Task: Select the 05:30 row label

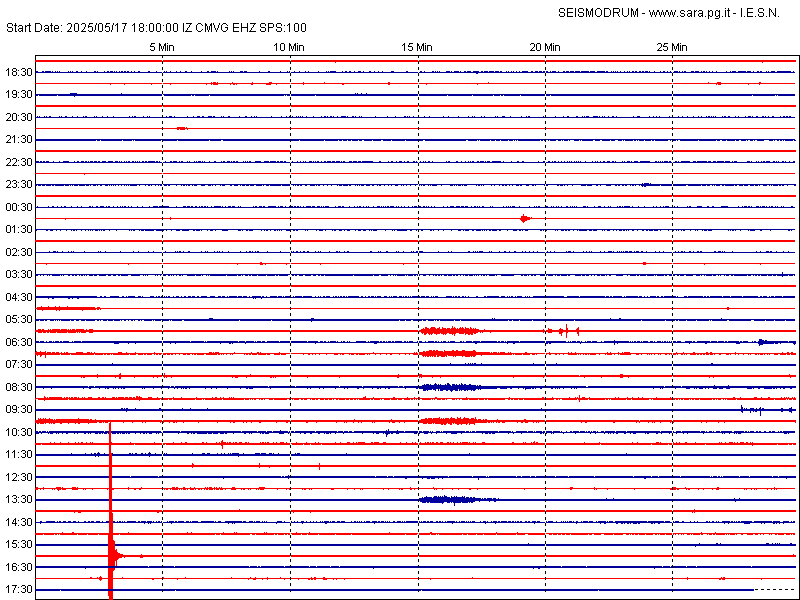Action: pyautogui.click(x=19, y=319)
